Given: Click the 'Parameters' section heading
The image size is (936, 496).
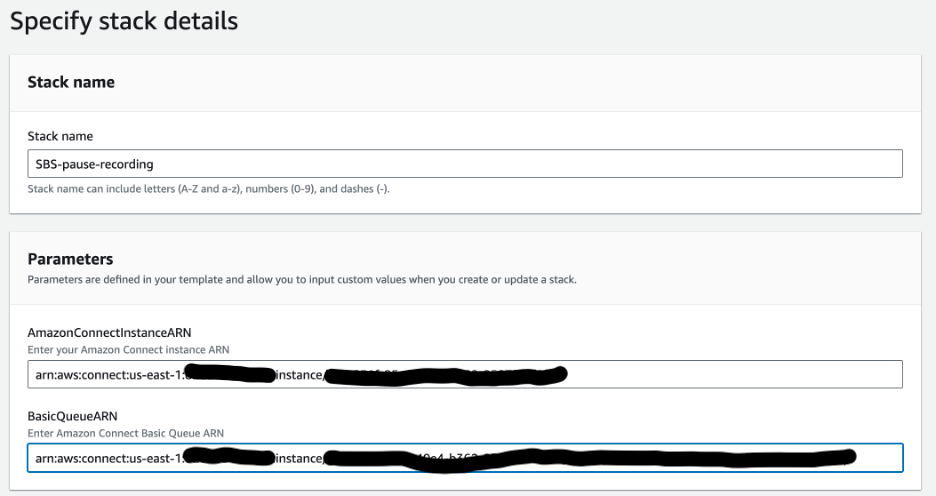Looking at the screenshot, I should (x=70, y=259).
